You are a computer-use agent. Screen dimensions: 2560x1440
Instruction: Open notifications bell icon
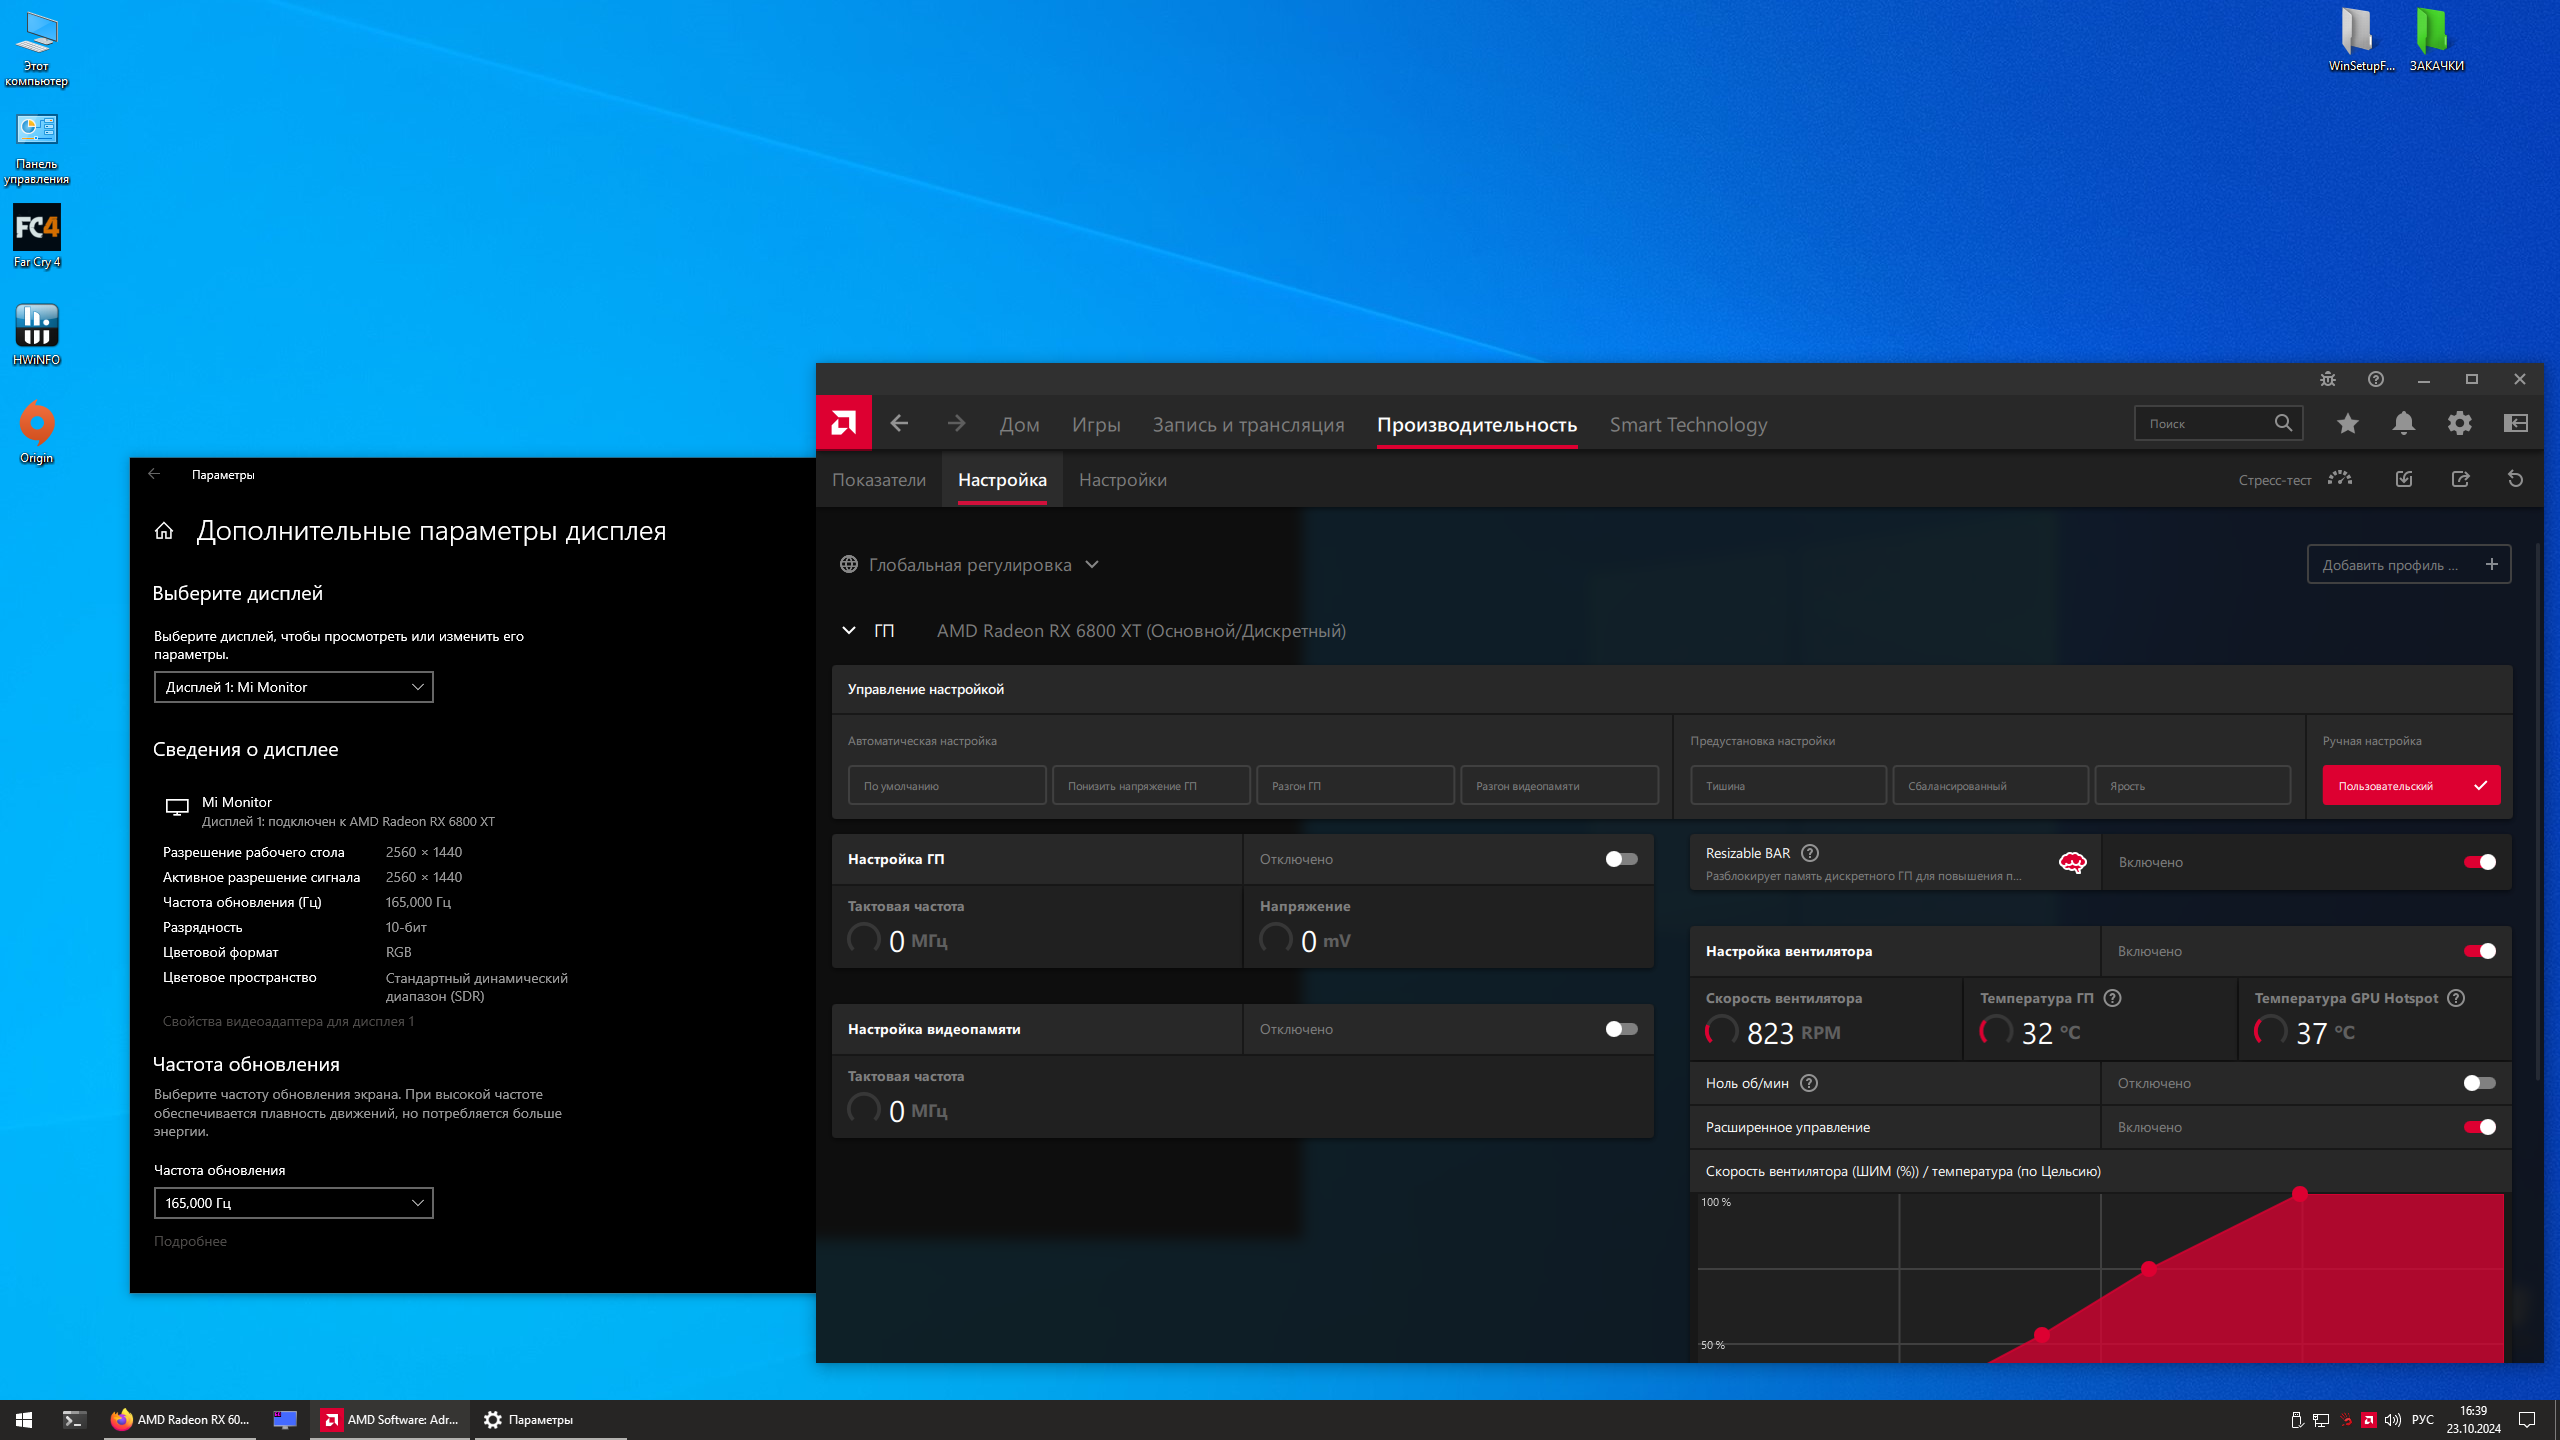(x=2403, y=423)
